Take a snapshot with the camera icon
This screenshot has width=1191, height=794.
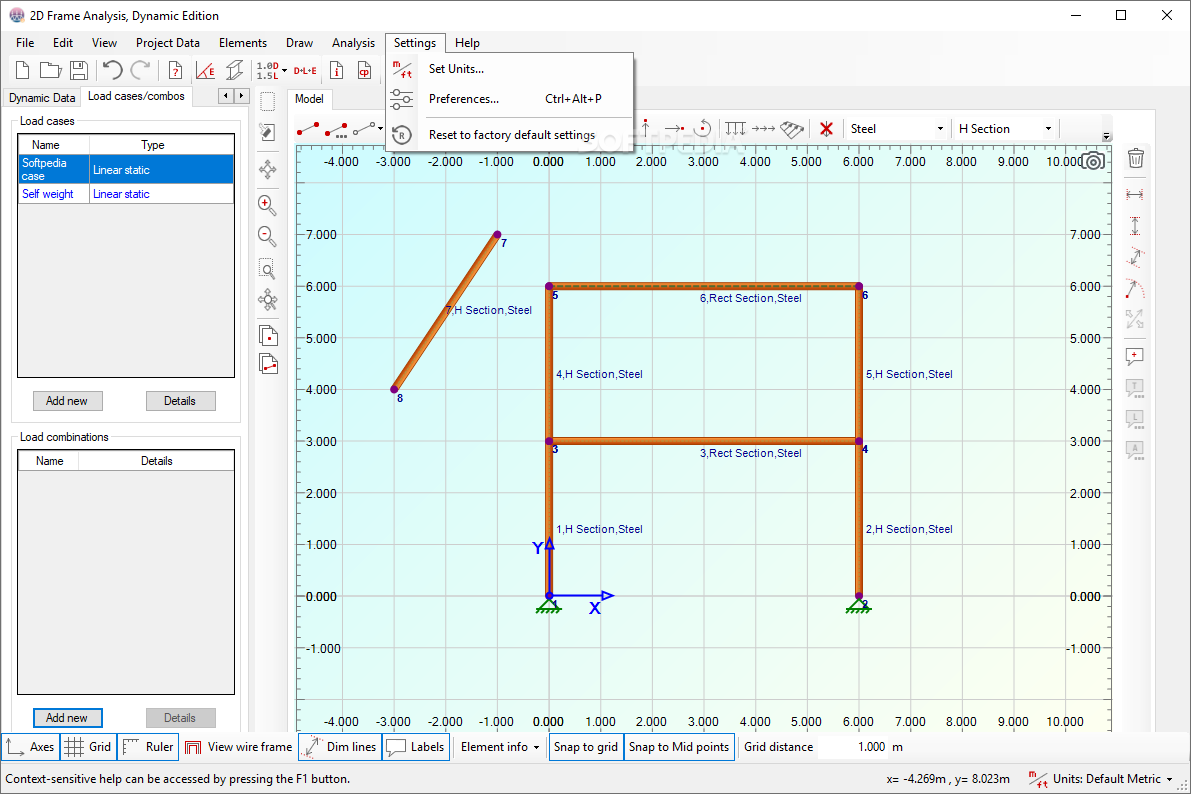tap(1093, 161)
